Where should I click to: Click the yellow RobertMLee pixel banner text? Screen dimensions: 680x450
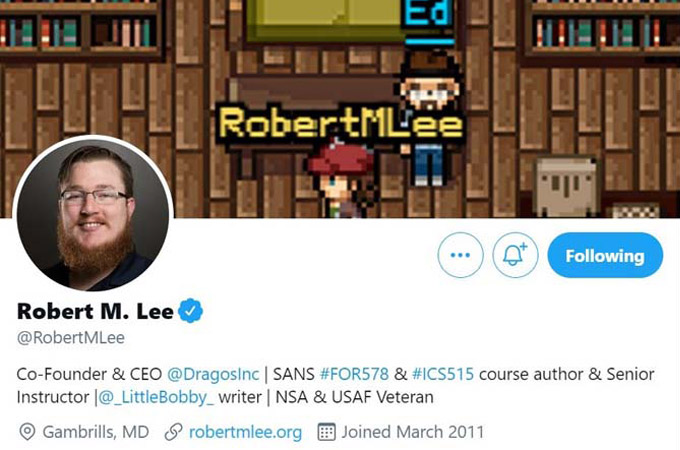[x=340, y=124]
